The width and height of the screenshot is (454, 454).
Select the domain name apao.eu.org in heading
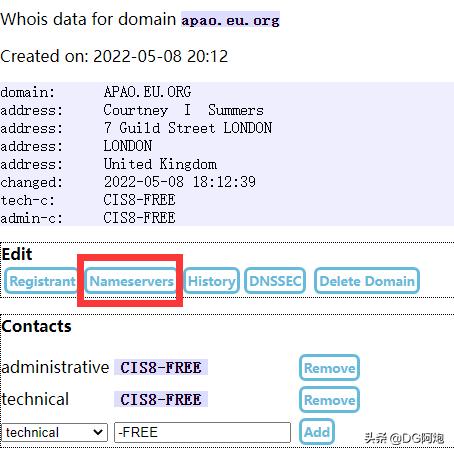(230, 20)
